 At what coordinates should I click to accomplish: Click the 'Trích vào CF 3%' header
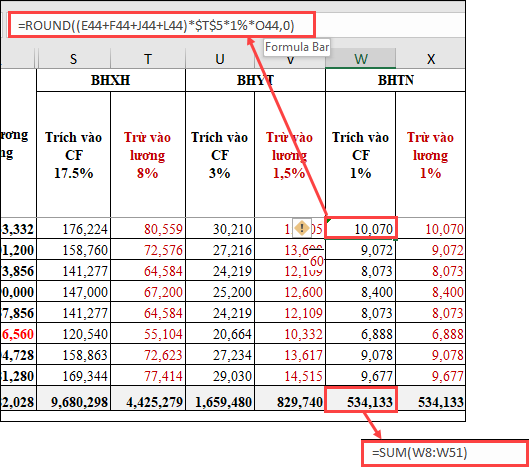tap(220, 155)
